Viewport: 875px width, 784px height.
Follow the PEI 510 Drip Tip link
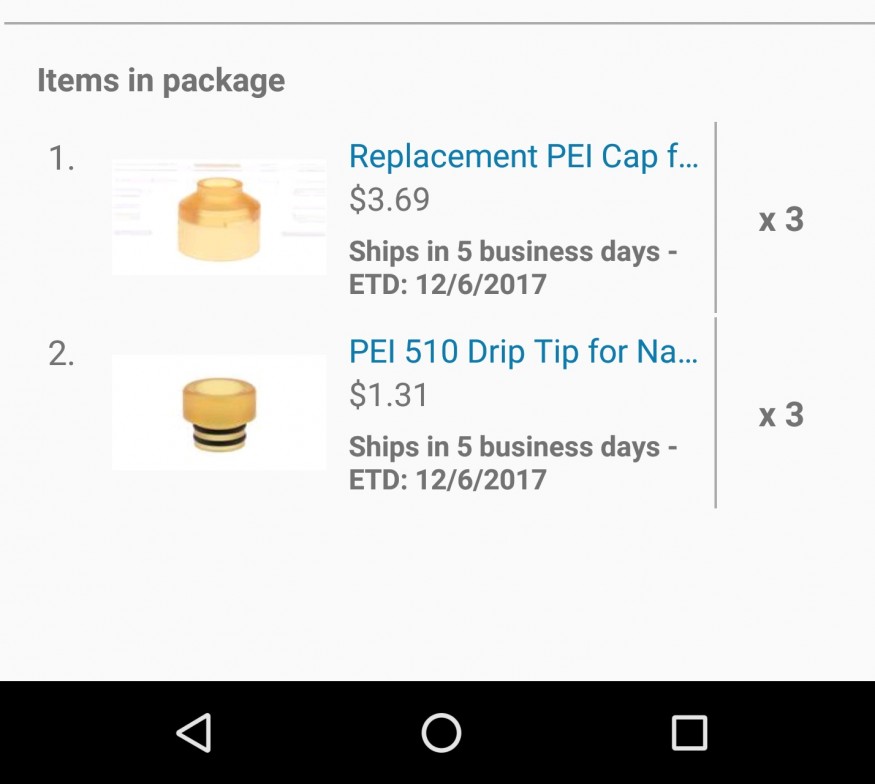[x=523, y=352]
